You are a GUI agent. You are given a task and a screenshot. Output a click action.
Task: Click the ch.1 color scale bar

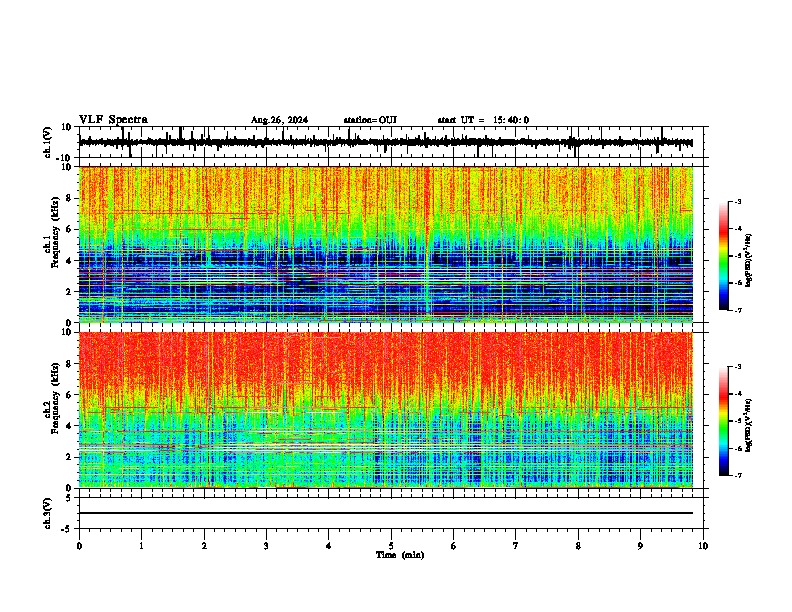point(724,255)
